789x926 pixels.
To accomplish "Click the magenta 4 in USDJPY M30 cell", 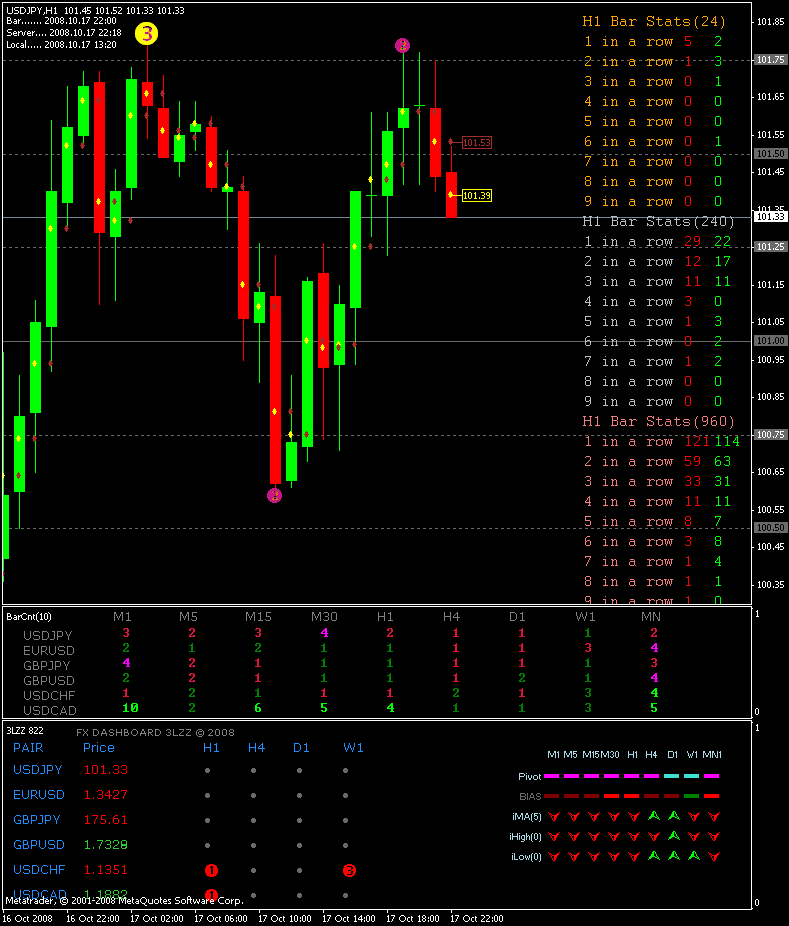I will (x=324, y=633).
